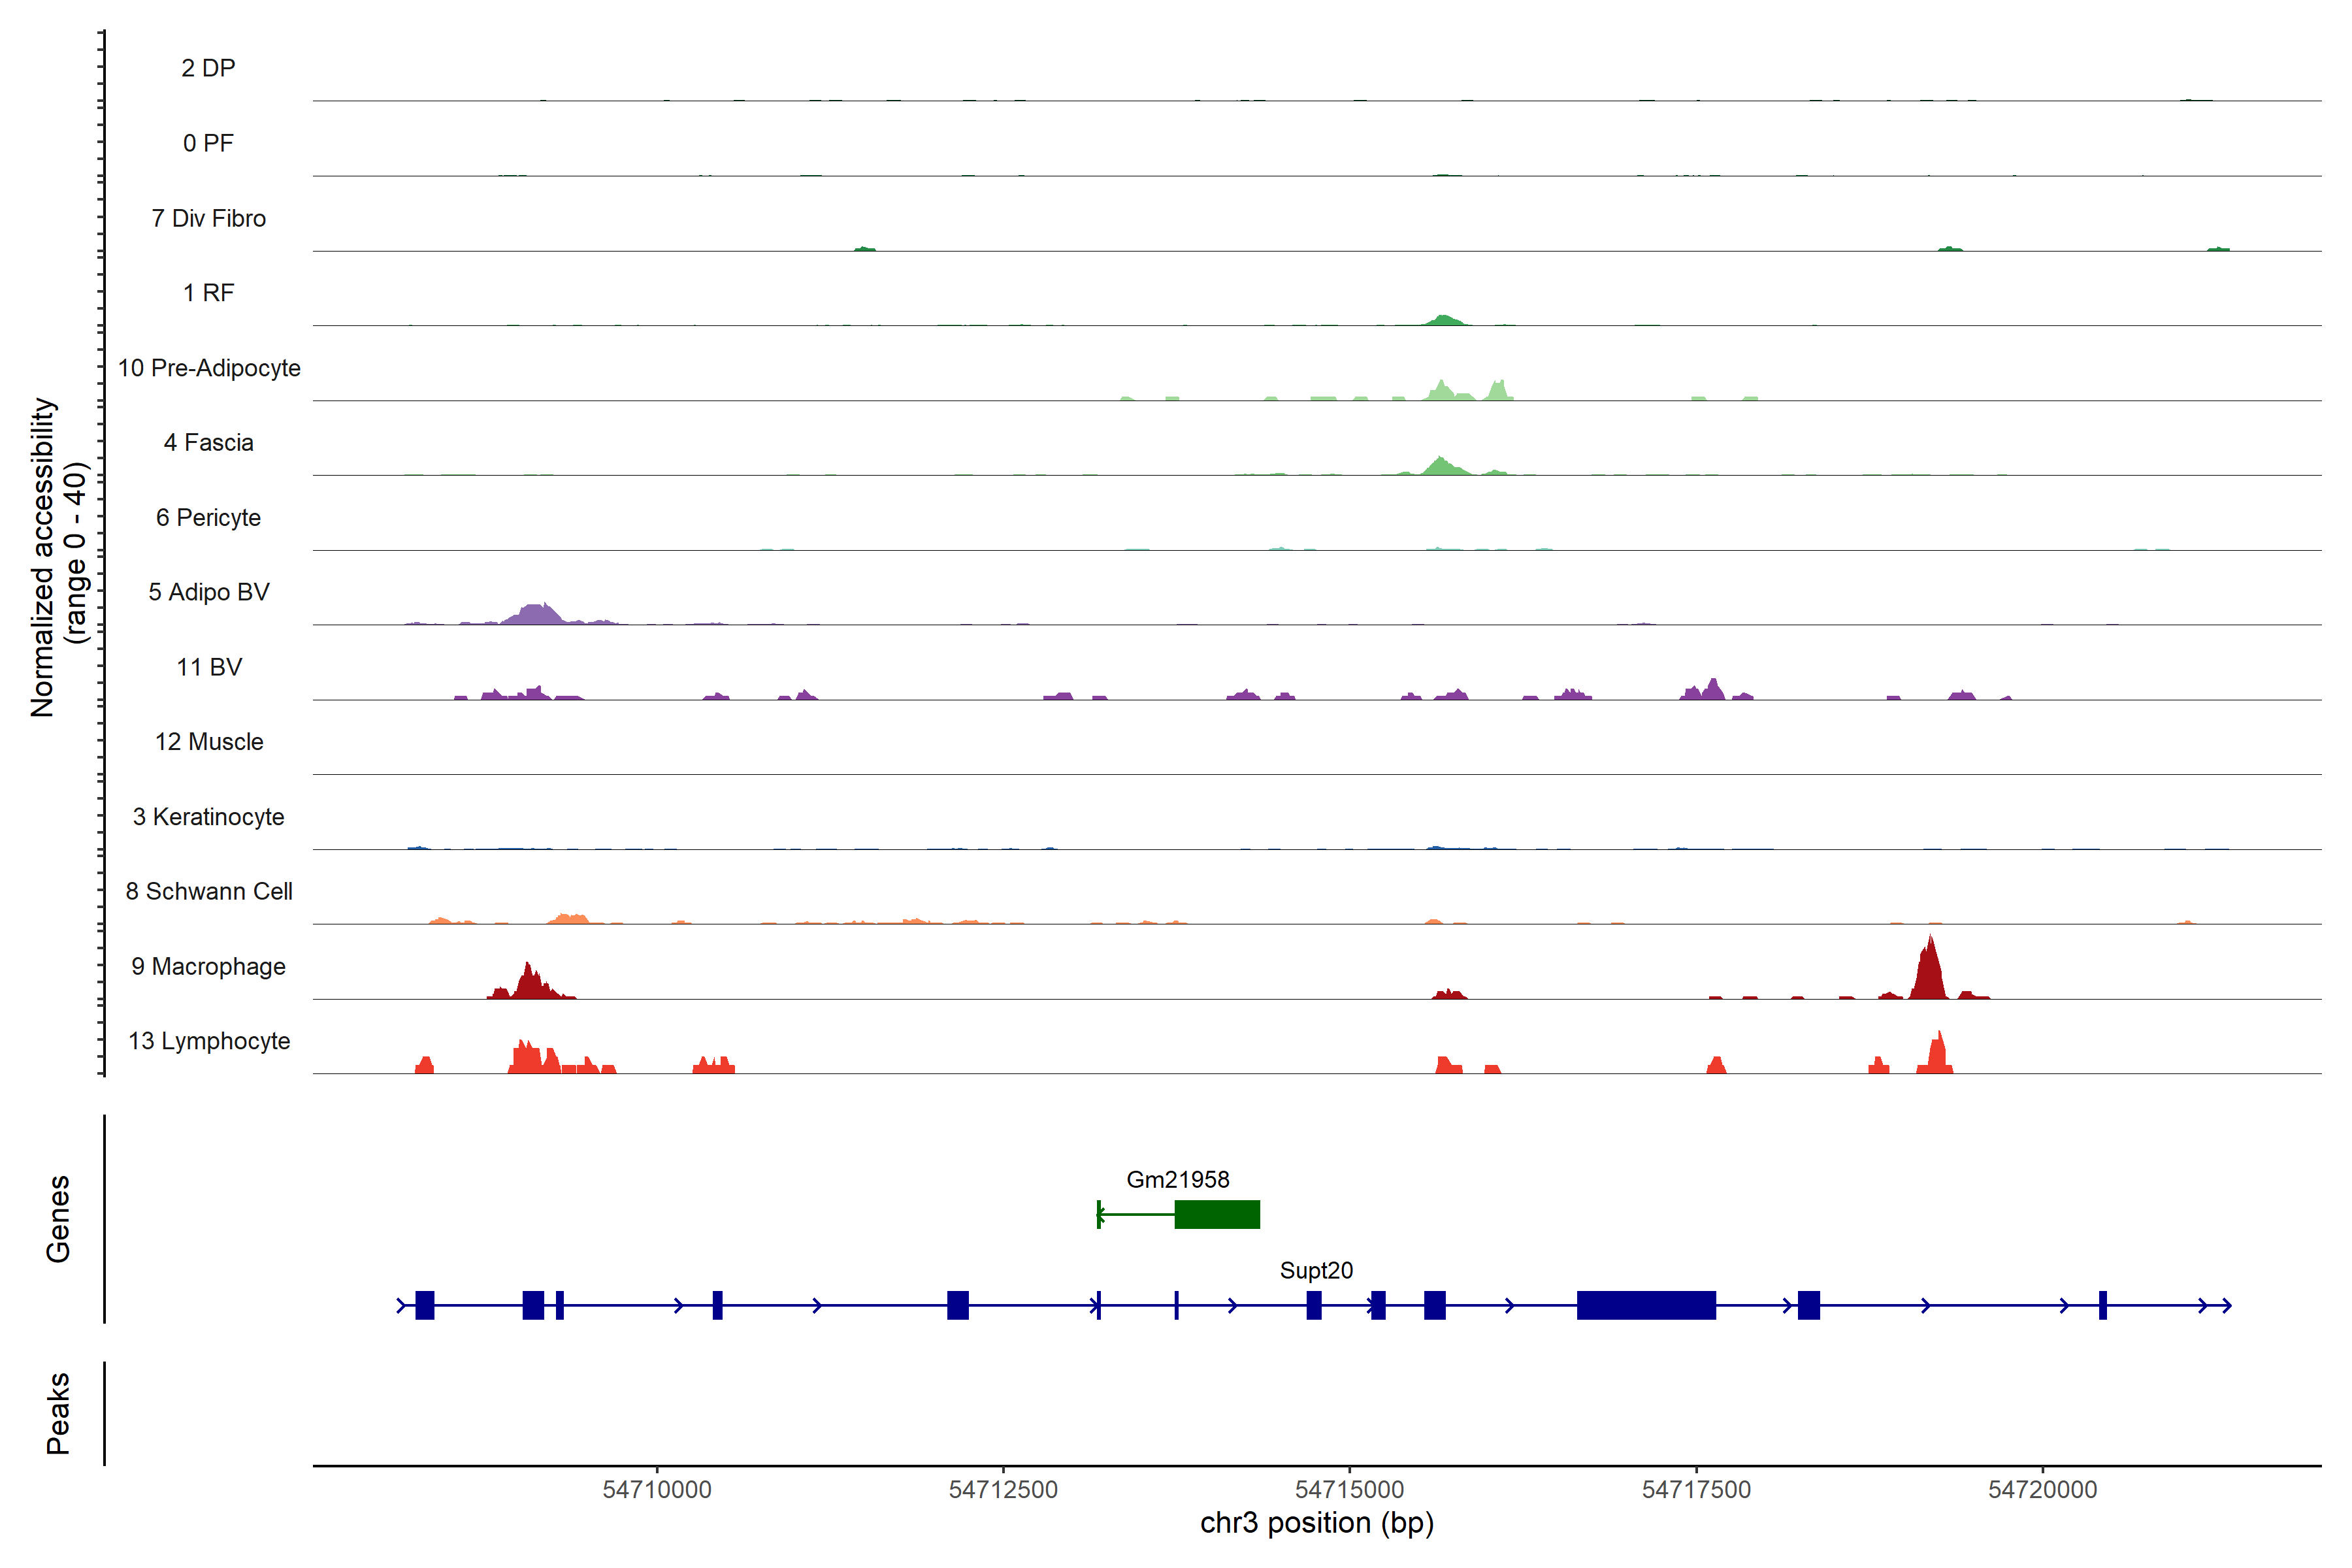The height and width of the screenshot is (1568, 2352).
Task: Click the 54710000 axis tick label
Action: tap(657, 1489)
